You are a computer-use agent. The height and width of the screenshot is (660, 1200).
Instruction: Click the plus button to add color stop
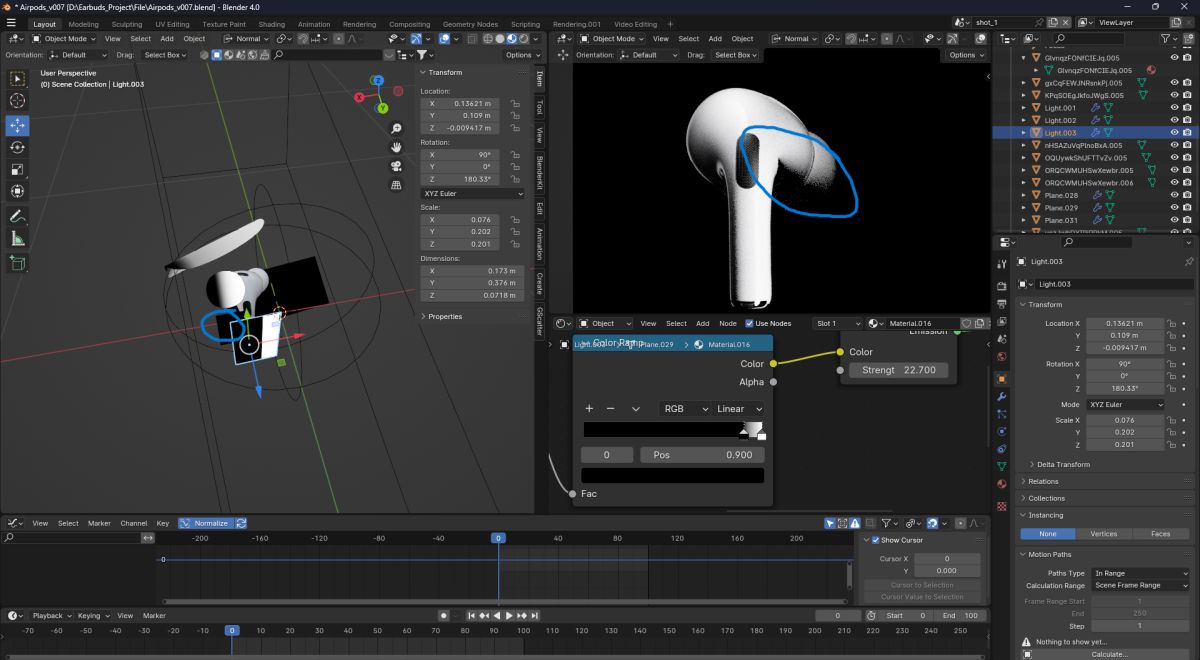pyautogui.click(x=590, y=409)
